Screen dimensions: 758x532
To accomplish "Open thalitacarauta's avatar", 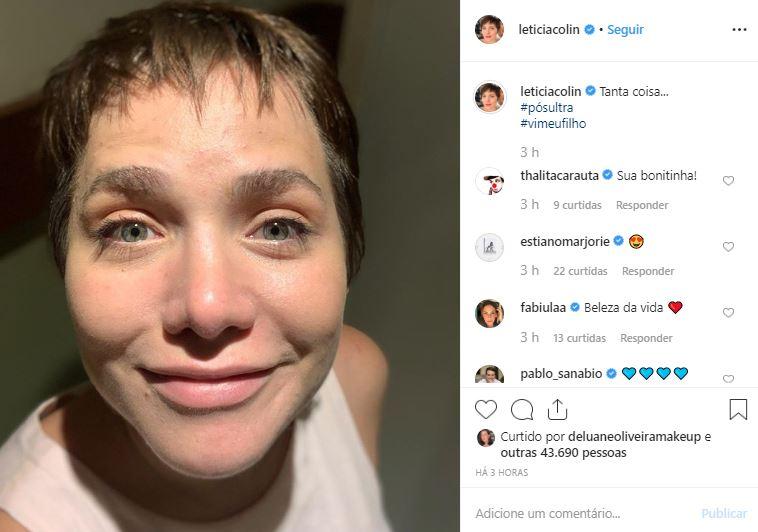I will point(490,181).
